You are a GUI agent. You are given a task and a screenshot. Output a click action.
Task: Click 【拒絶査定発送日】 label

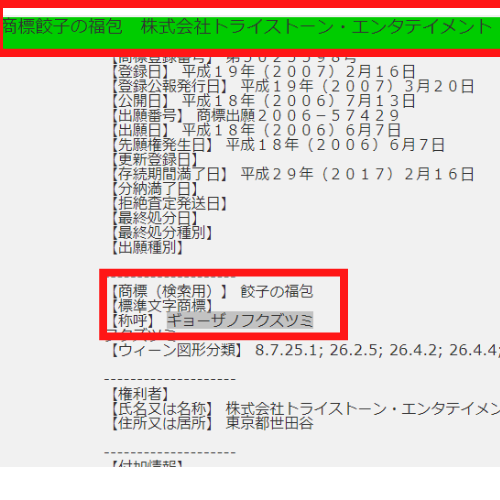(169, 204)
